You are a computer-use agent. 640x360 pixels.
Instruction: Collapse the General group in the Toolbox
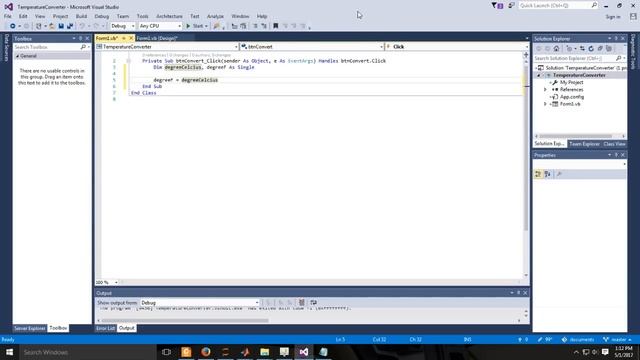point(18,56)
